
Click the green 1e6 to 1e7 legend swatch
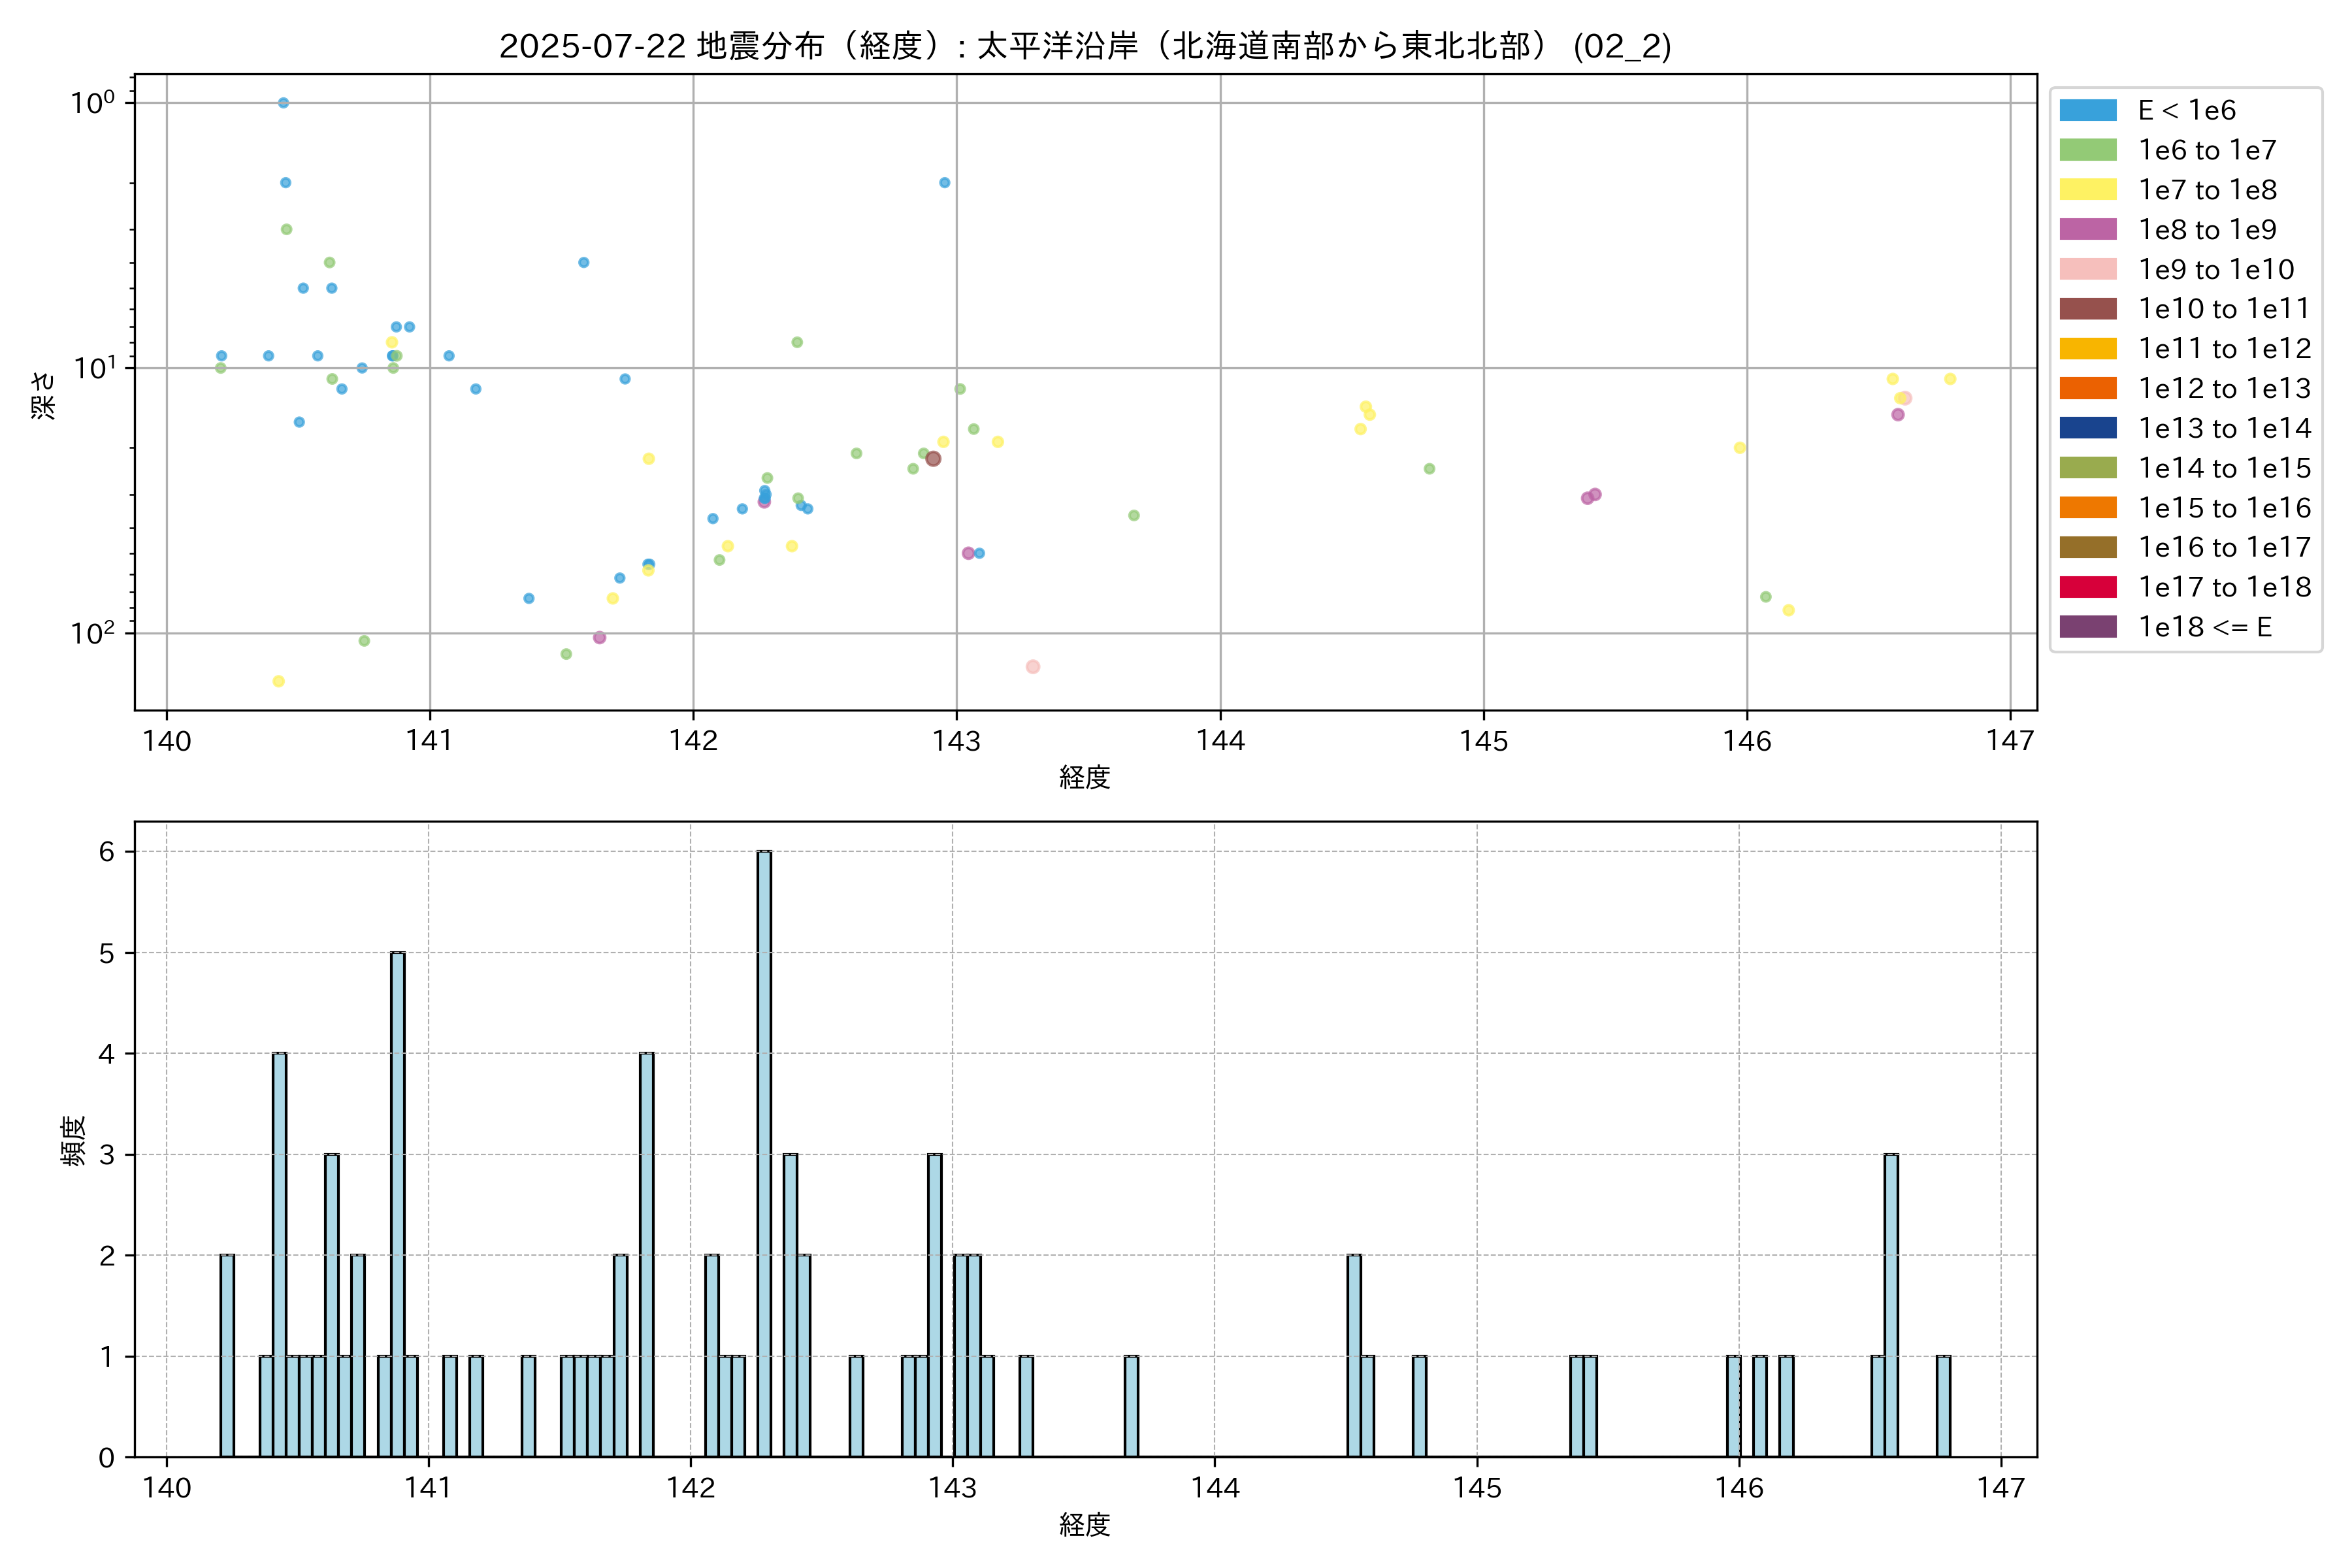(x=2087, y=150)
